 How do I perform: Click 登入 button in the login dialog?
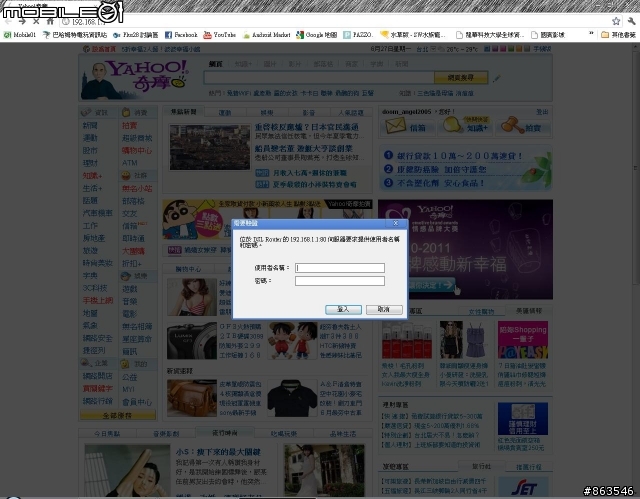point(343,310)
